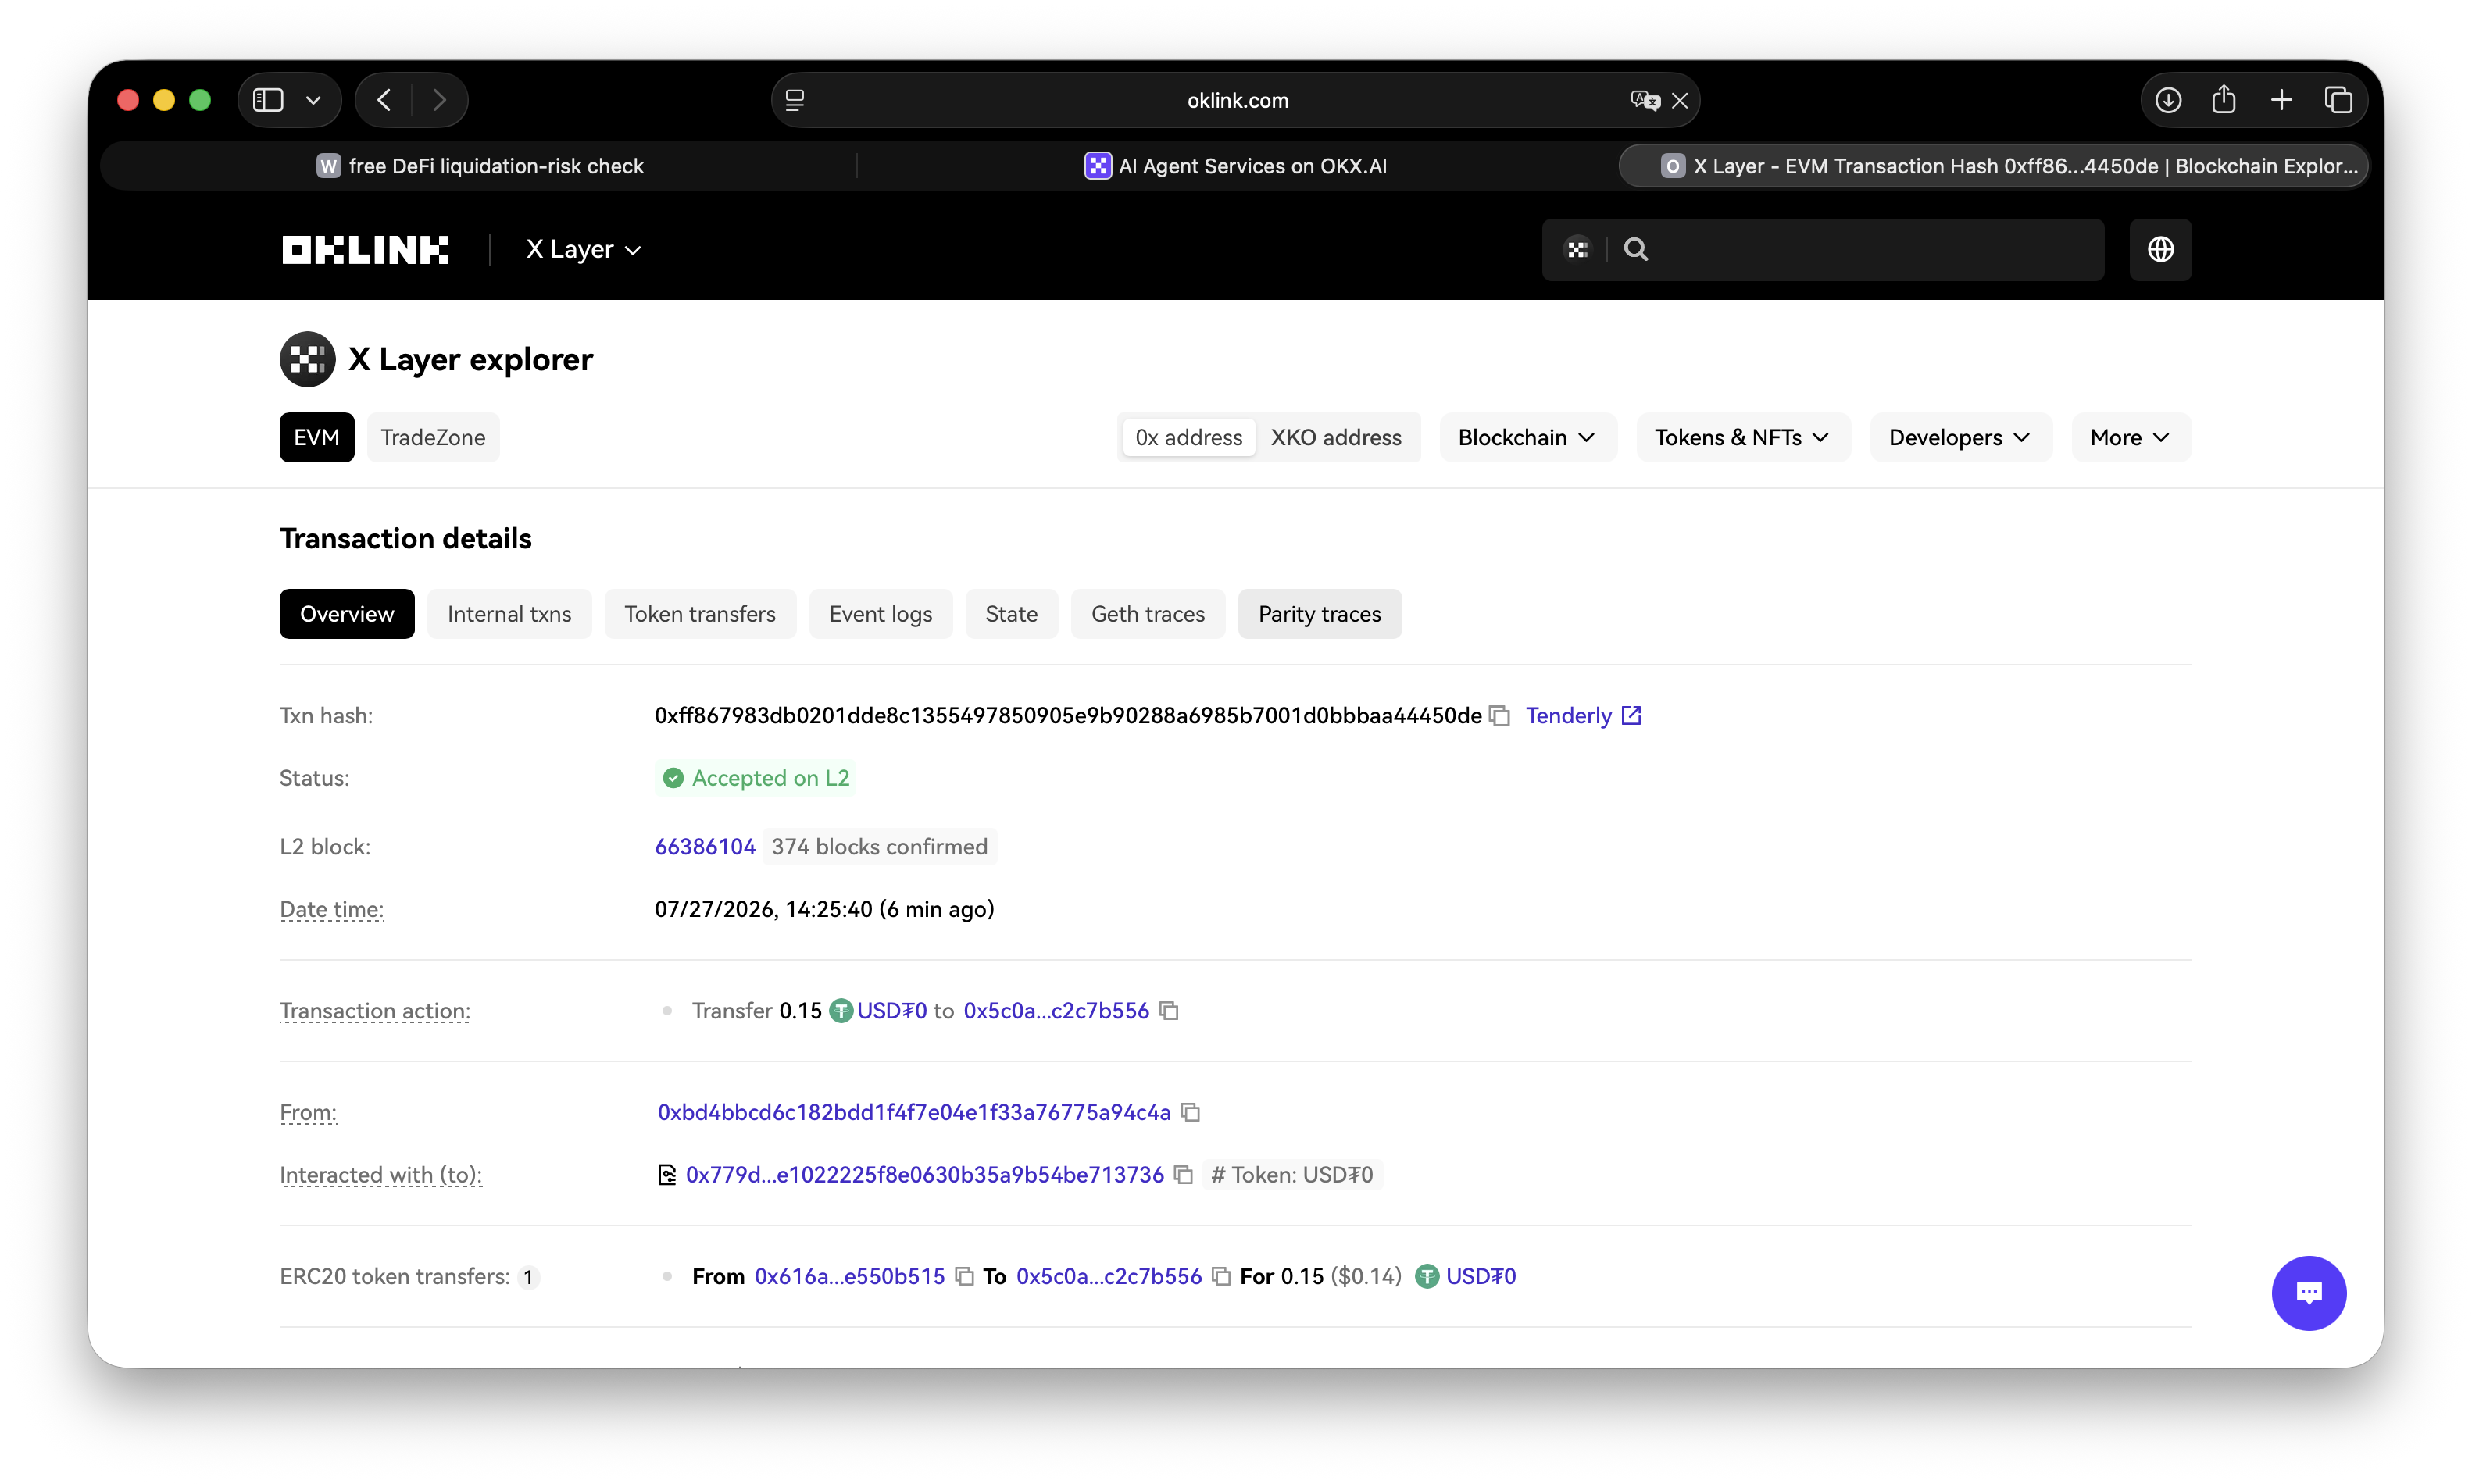
Task: Go back to previous page
Action: (385, 100)
